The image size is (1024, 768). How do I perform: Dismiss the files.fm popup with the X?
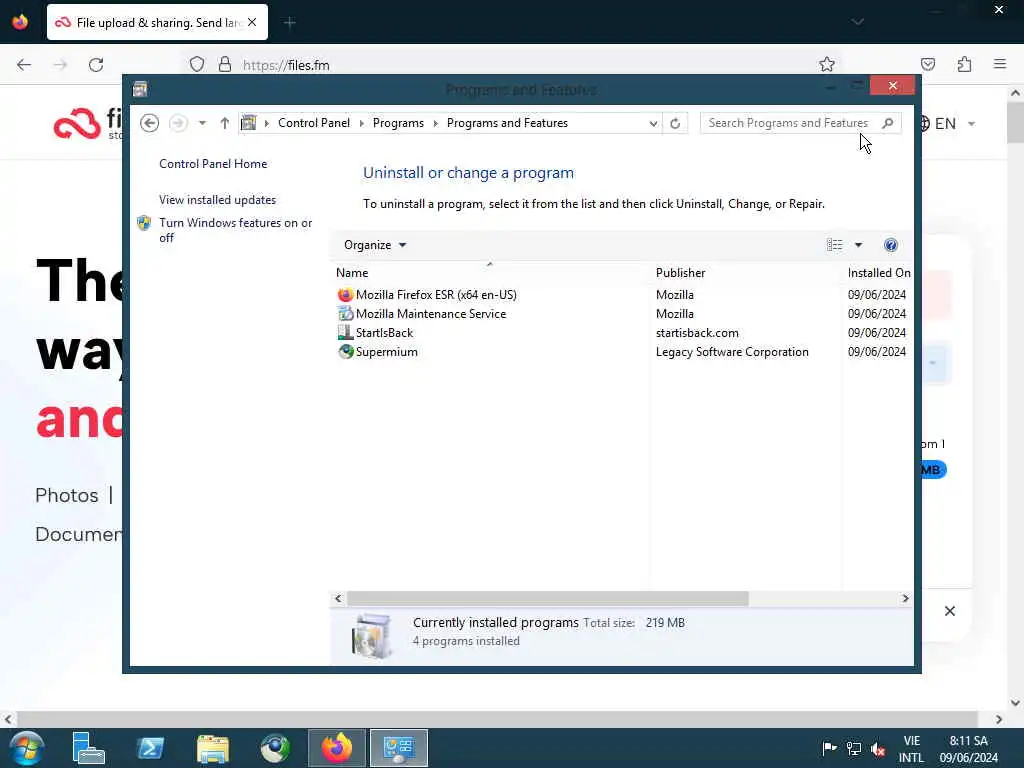tap(950, 611)
